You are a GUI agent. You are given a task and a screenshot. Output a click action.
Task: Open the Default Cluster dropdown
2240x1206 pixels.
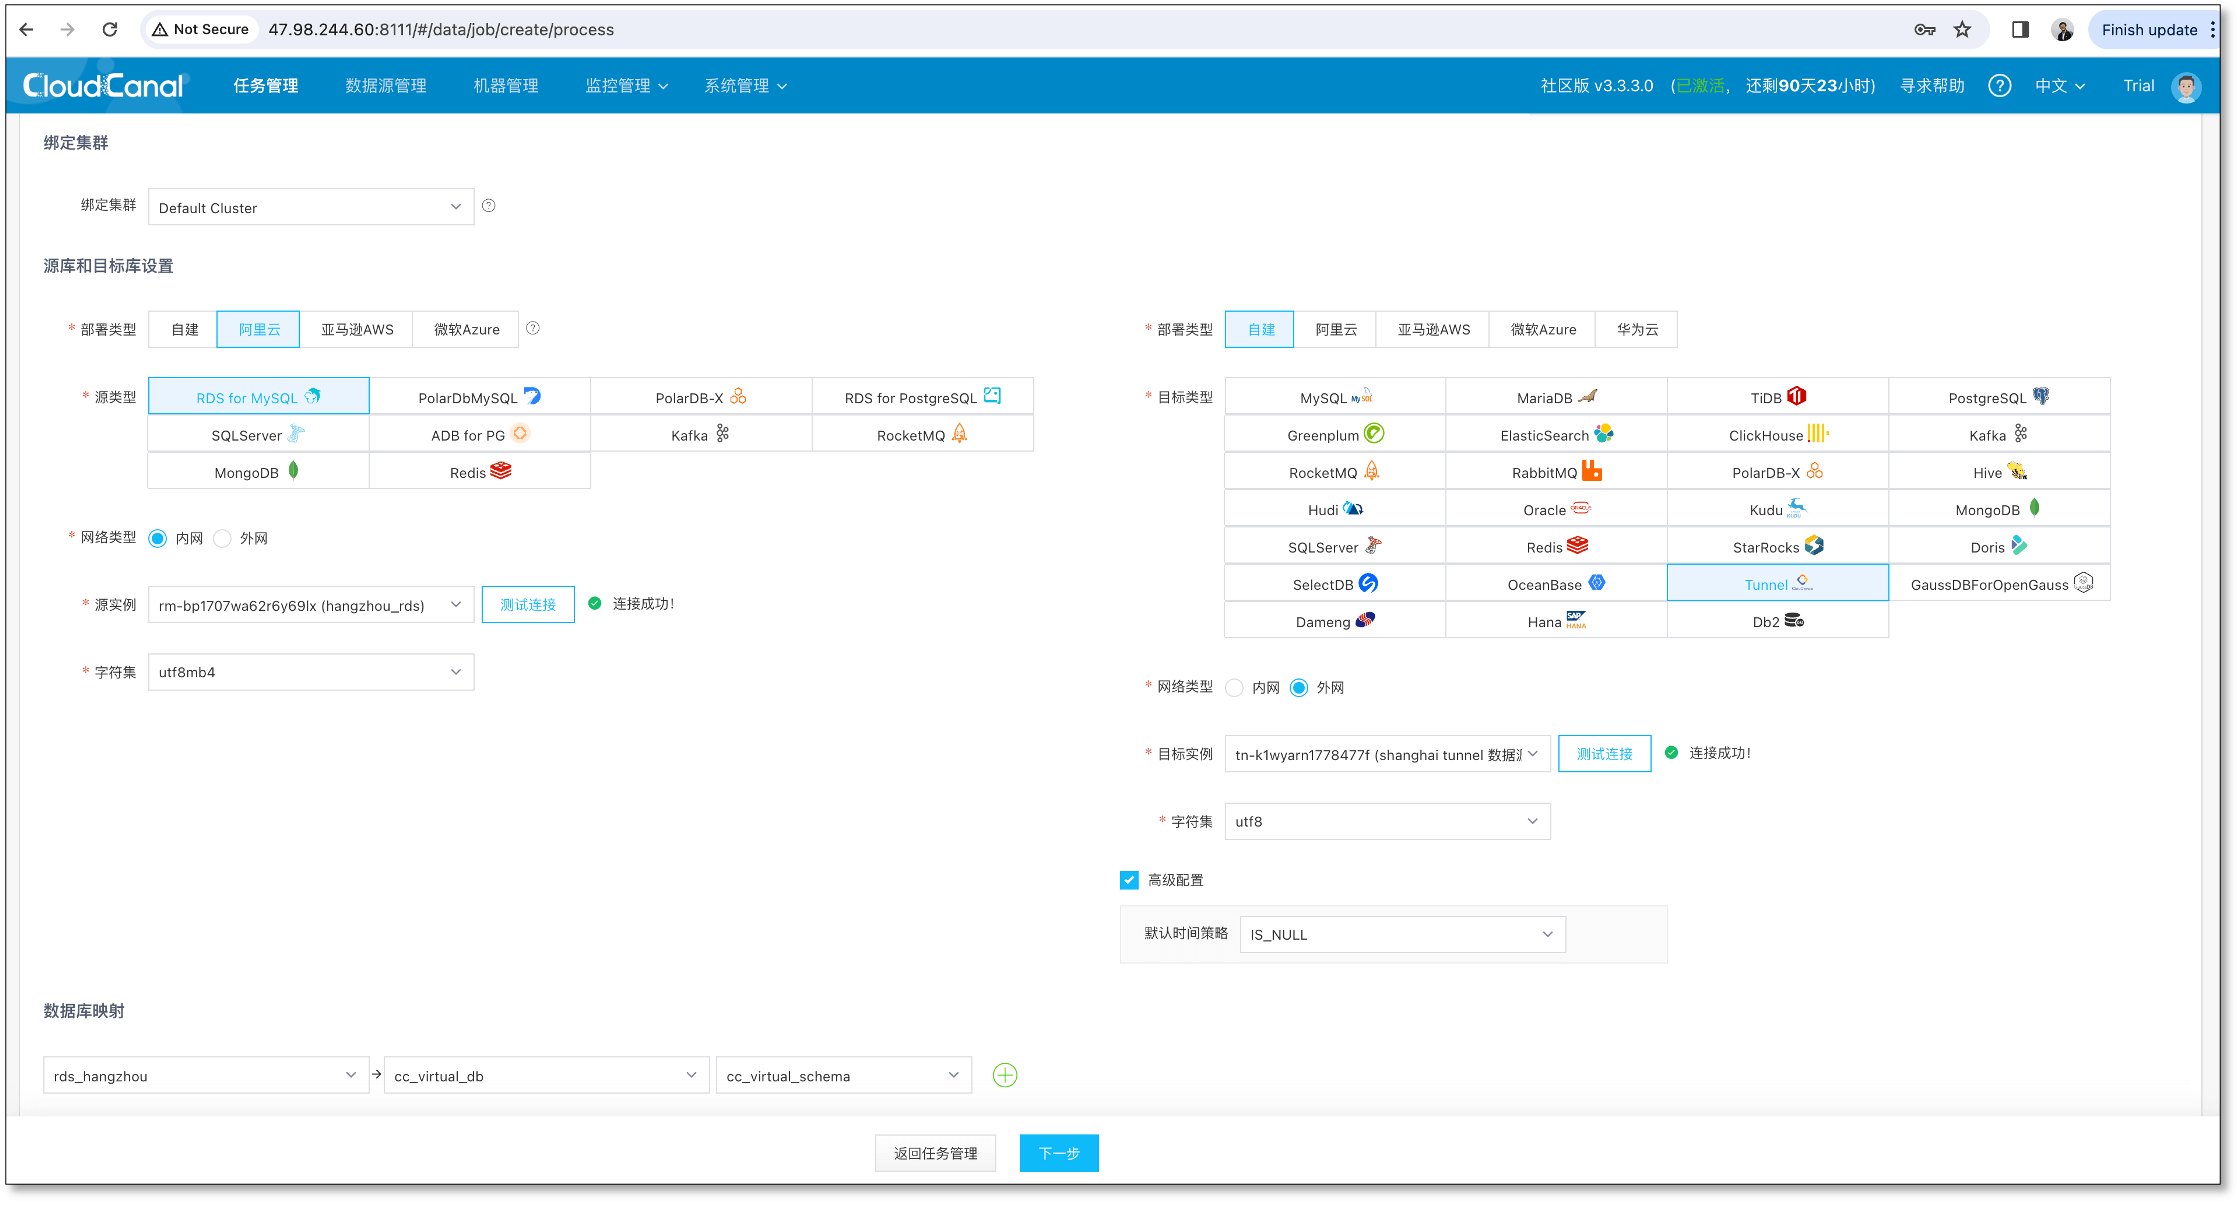[310, 207]
